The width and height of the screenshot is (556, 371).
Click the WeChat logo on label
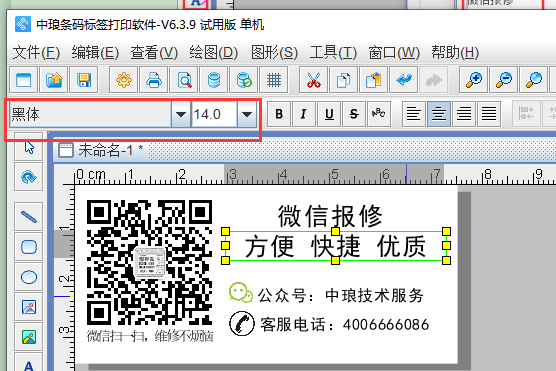coord(241,293)
